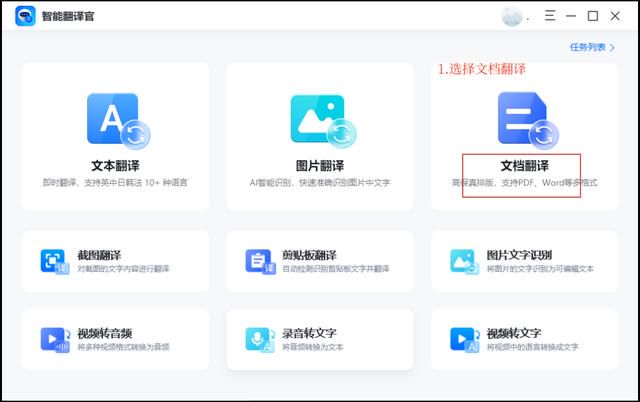Click the 文本翻译 title text

tap(115, 166)
